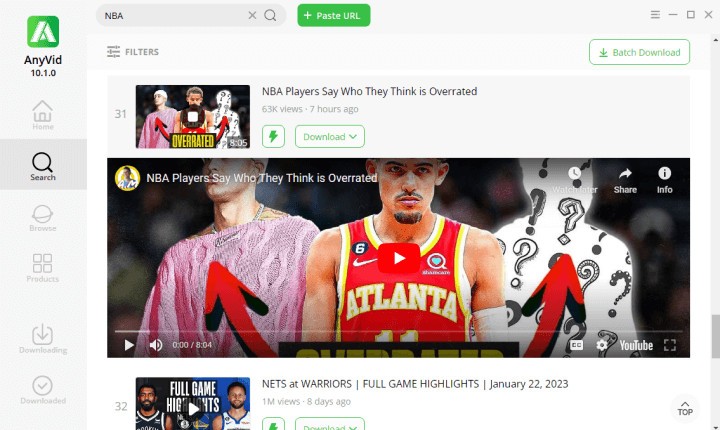Open the Products panel icon
Image resolution: width=720 pixels, height=430 pixels.
42,268
